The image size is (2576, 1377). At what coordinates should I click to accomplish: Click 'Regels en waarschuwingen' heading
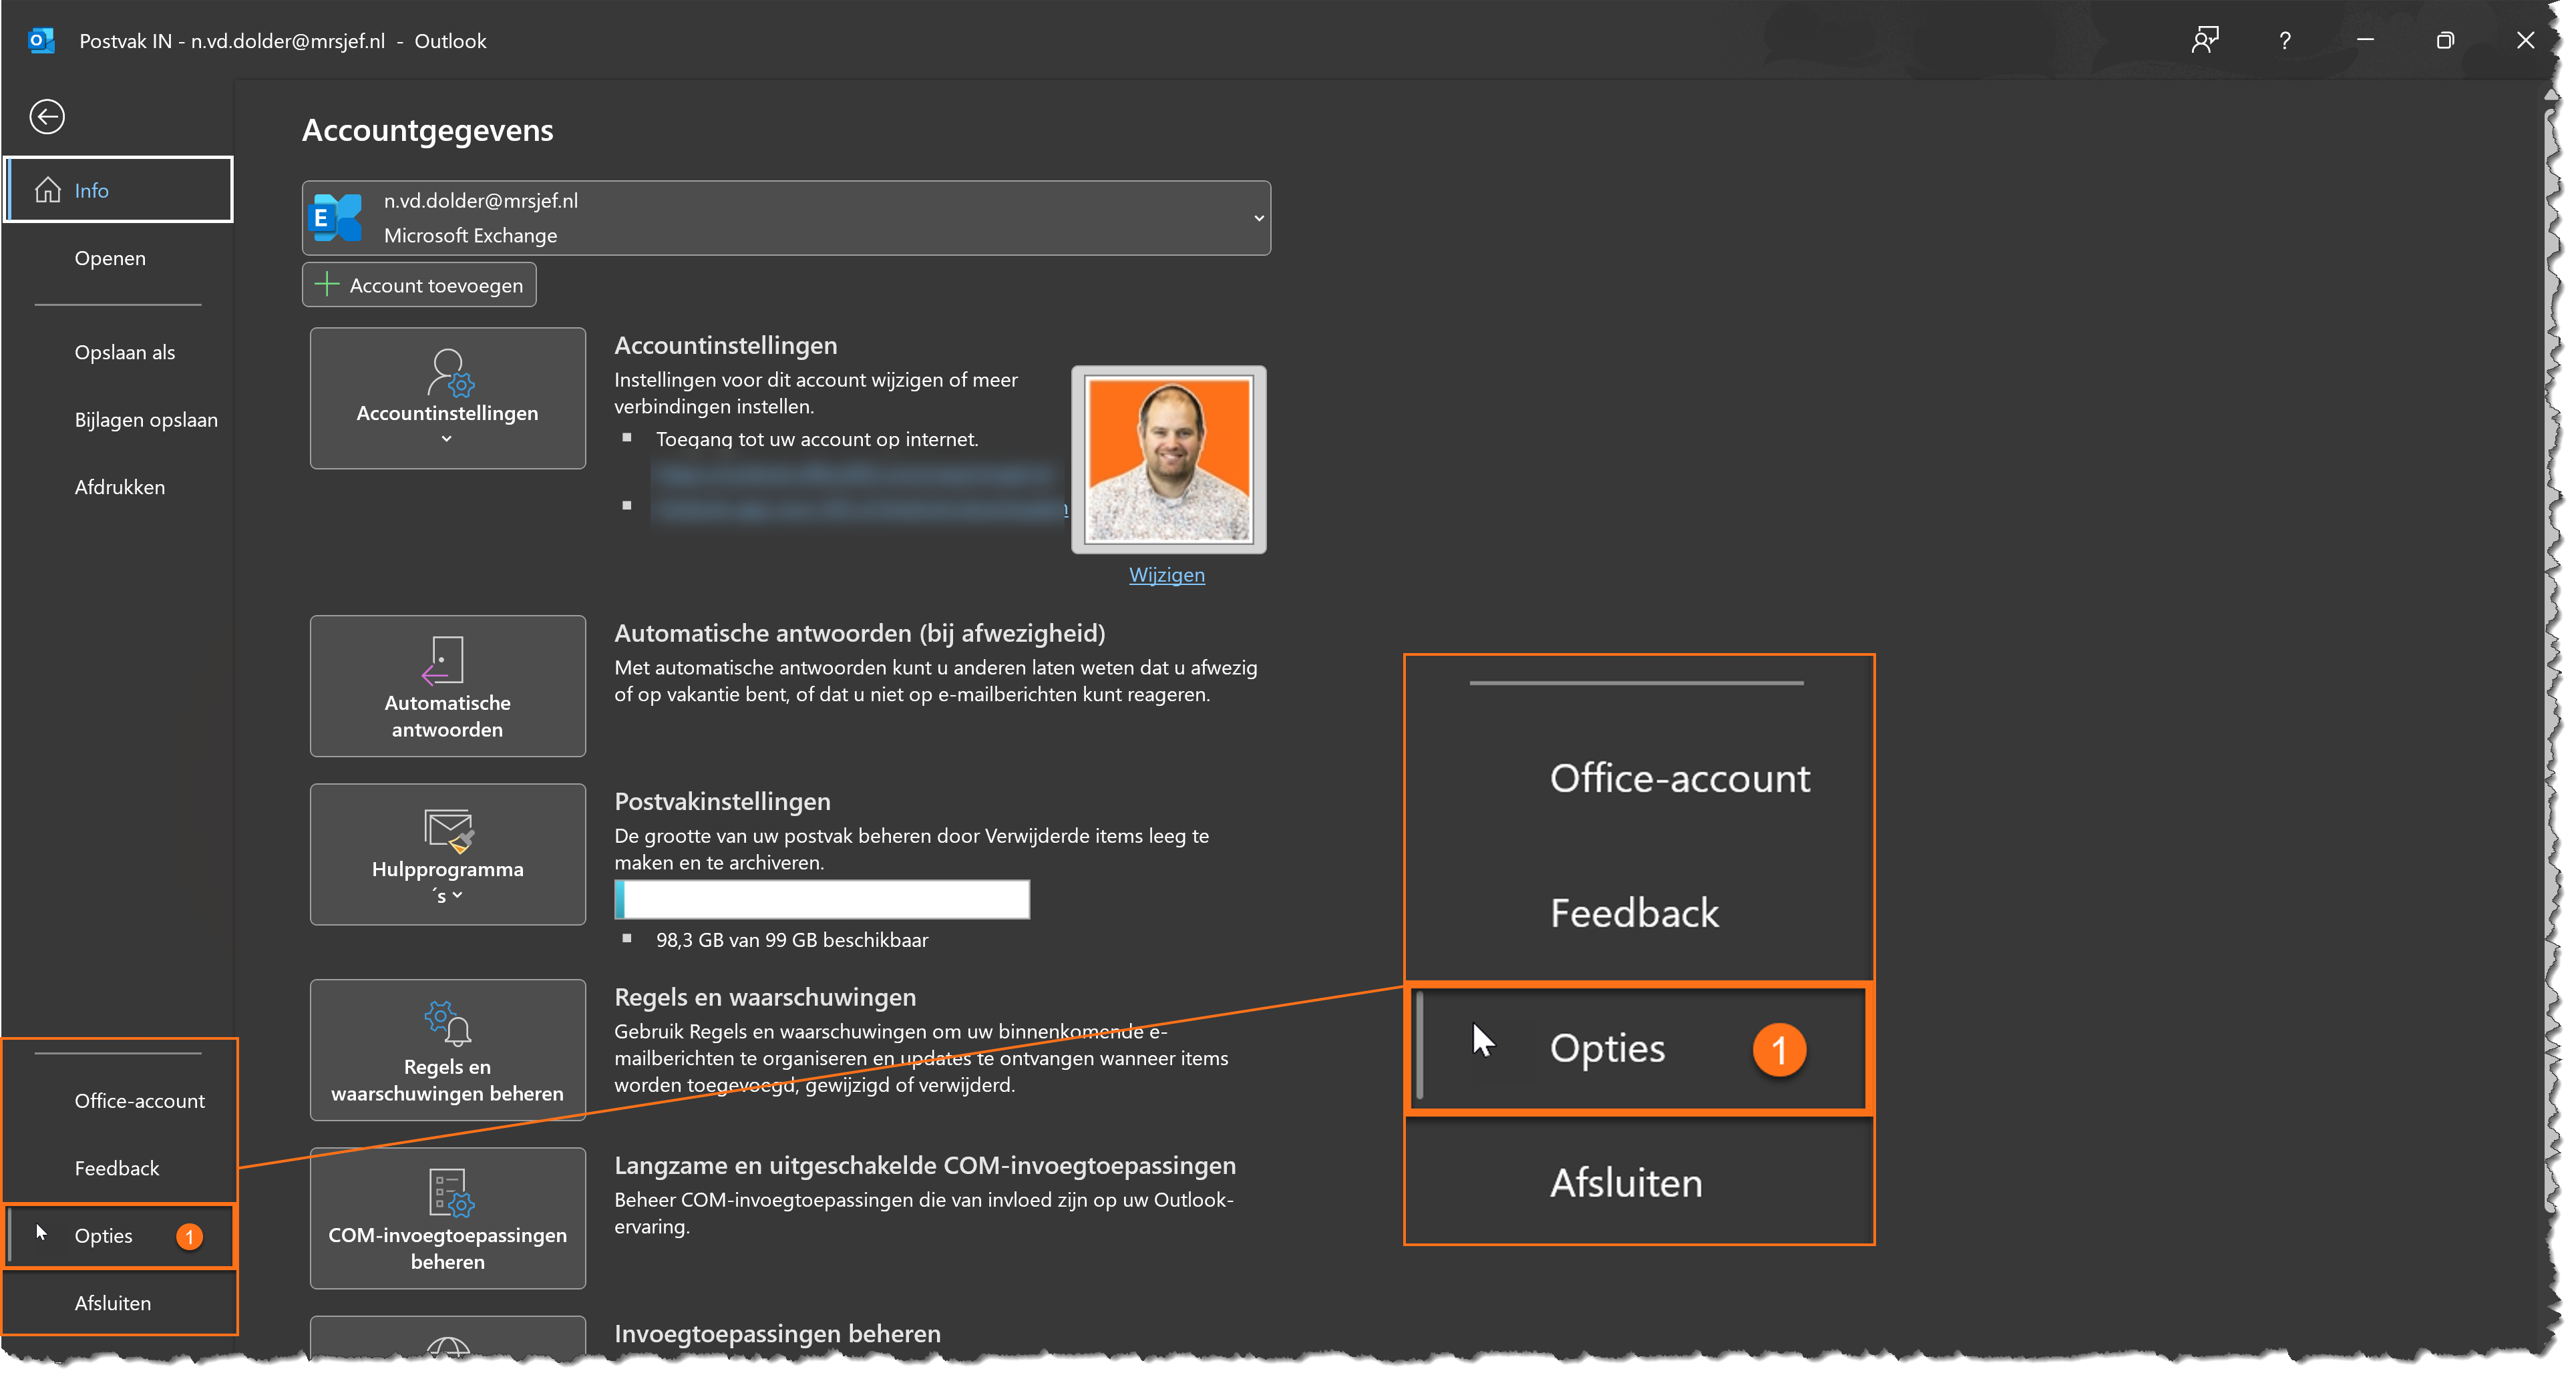pos(765,997)
